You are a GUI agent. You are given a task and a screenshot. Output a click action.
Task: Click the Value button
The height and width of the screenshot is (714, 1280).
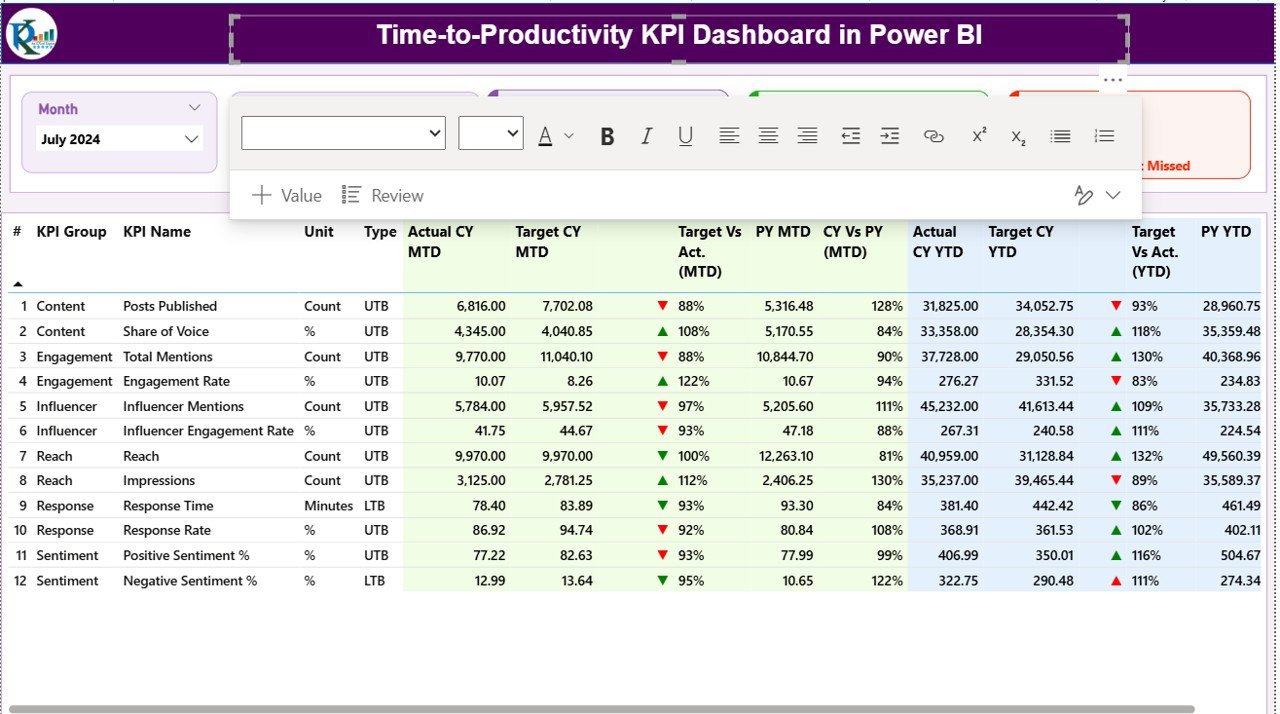click(x=287, y=195)
